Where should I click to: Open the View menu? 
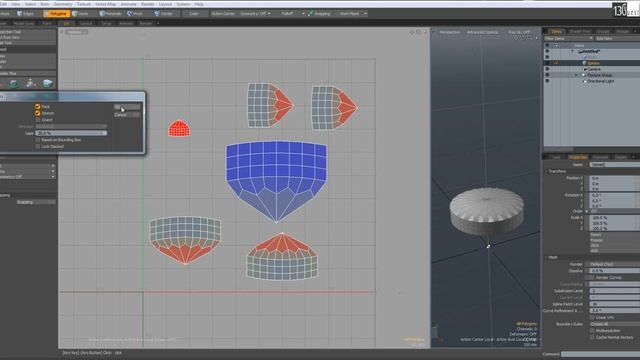point(16,4)
